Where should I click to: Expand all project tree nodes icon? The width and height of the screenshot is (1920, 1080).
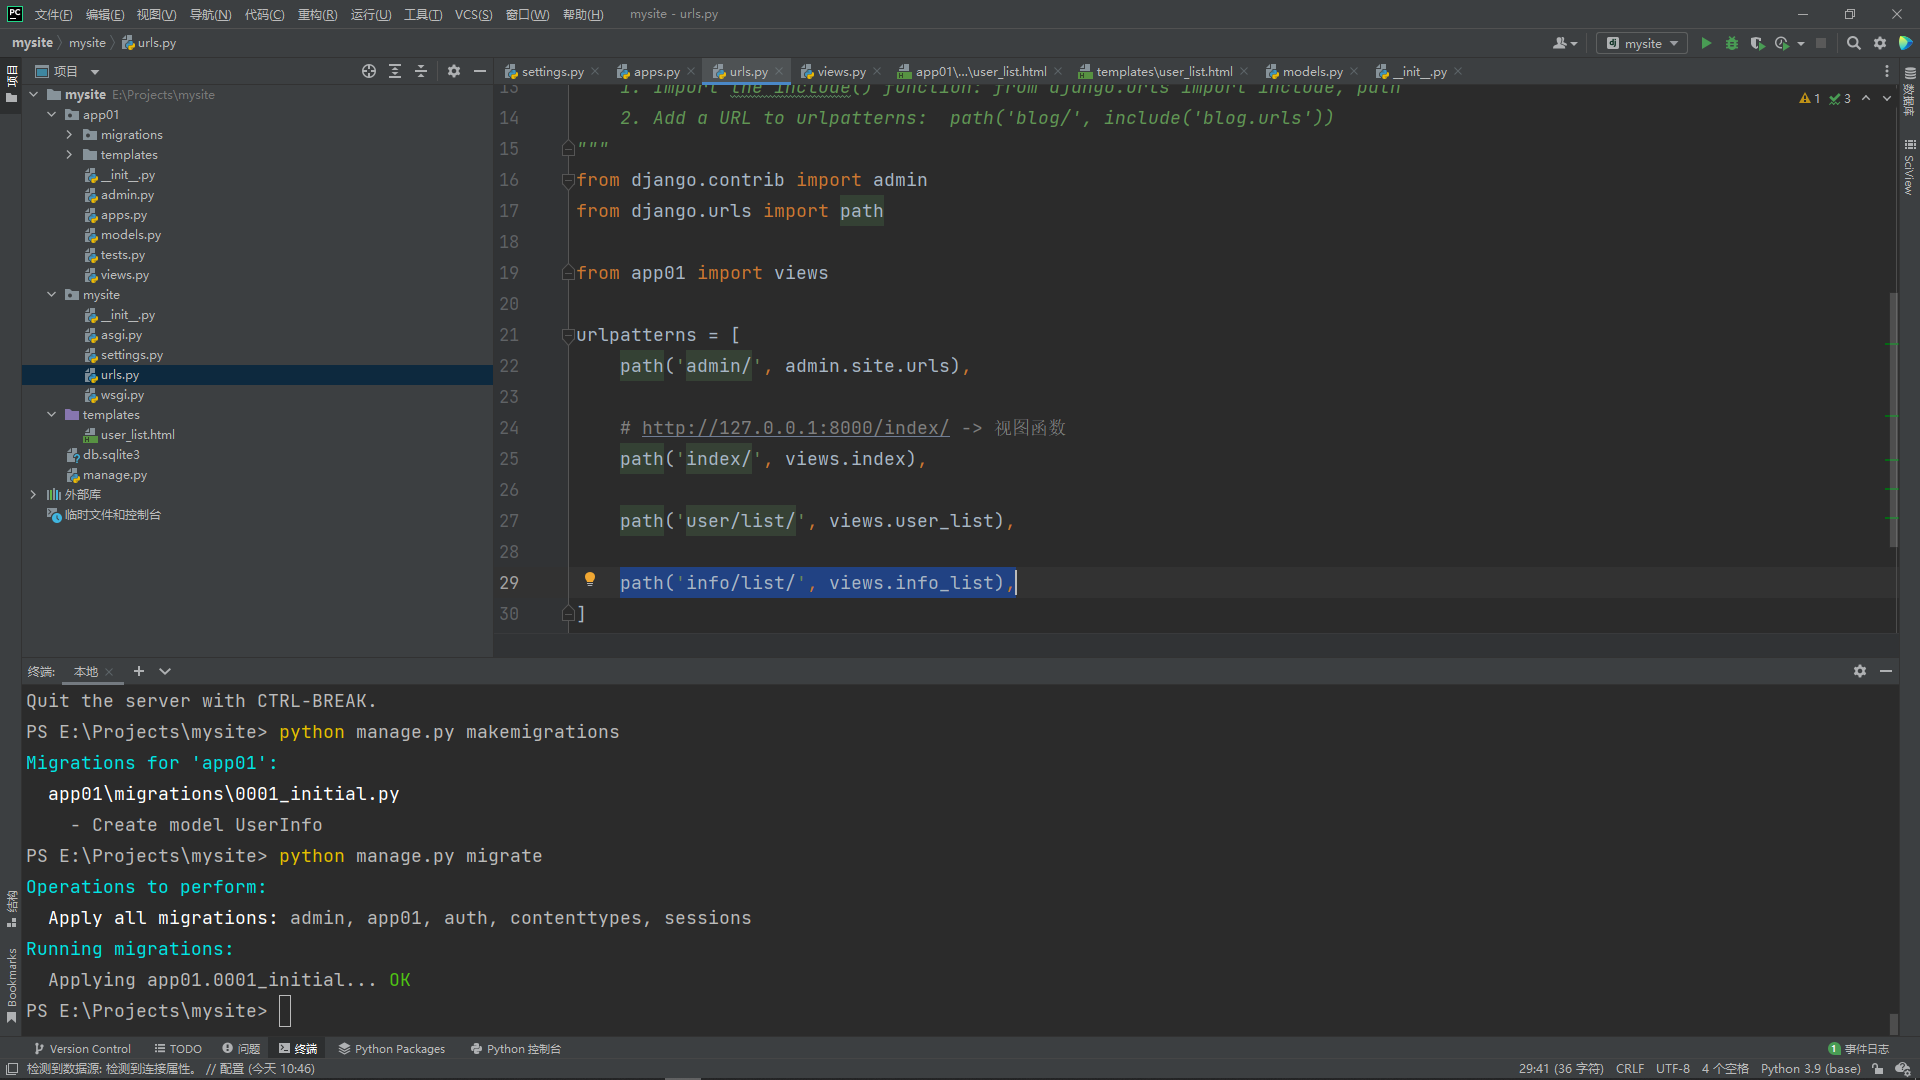395,71
